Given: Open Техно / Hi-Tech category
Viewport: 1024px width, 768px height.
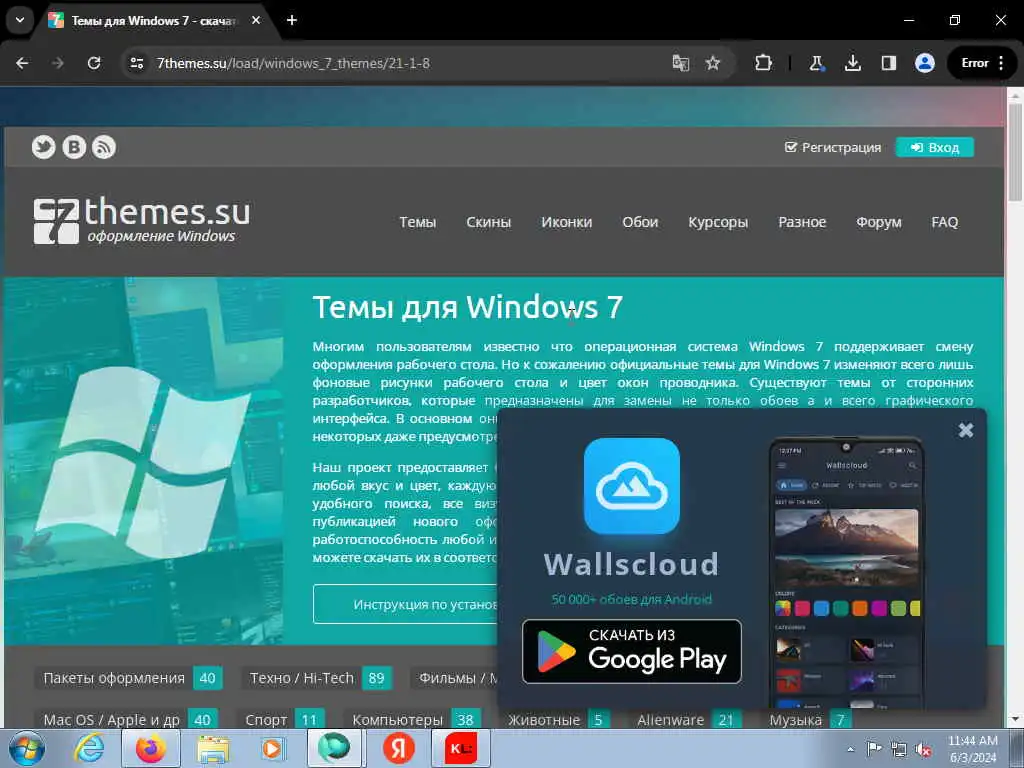Looking at the screenshot, I should pos(316,678).
